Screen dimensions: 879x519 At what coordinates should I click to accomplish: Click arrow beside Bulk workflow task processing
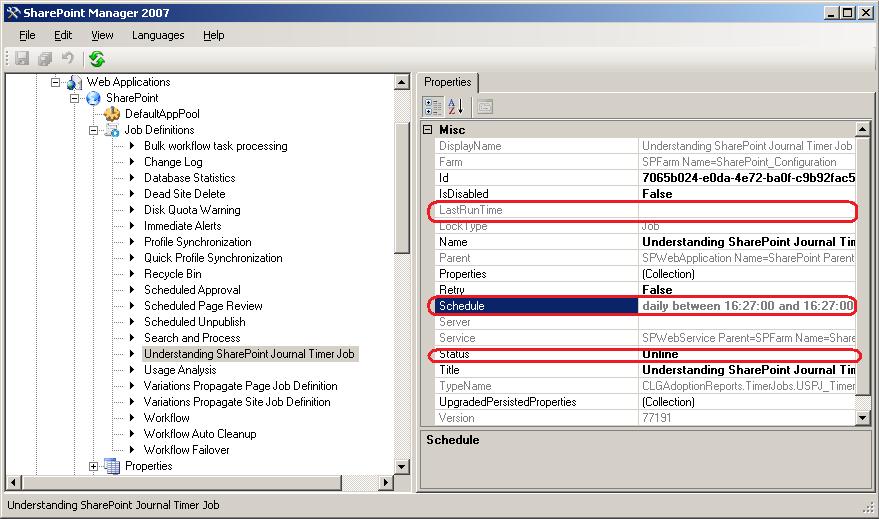pyautogui.click(x=132, y=146)
